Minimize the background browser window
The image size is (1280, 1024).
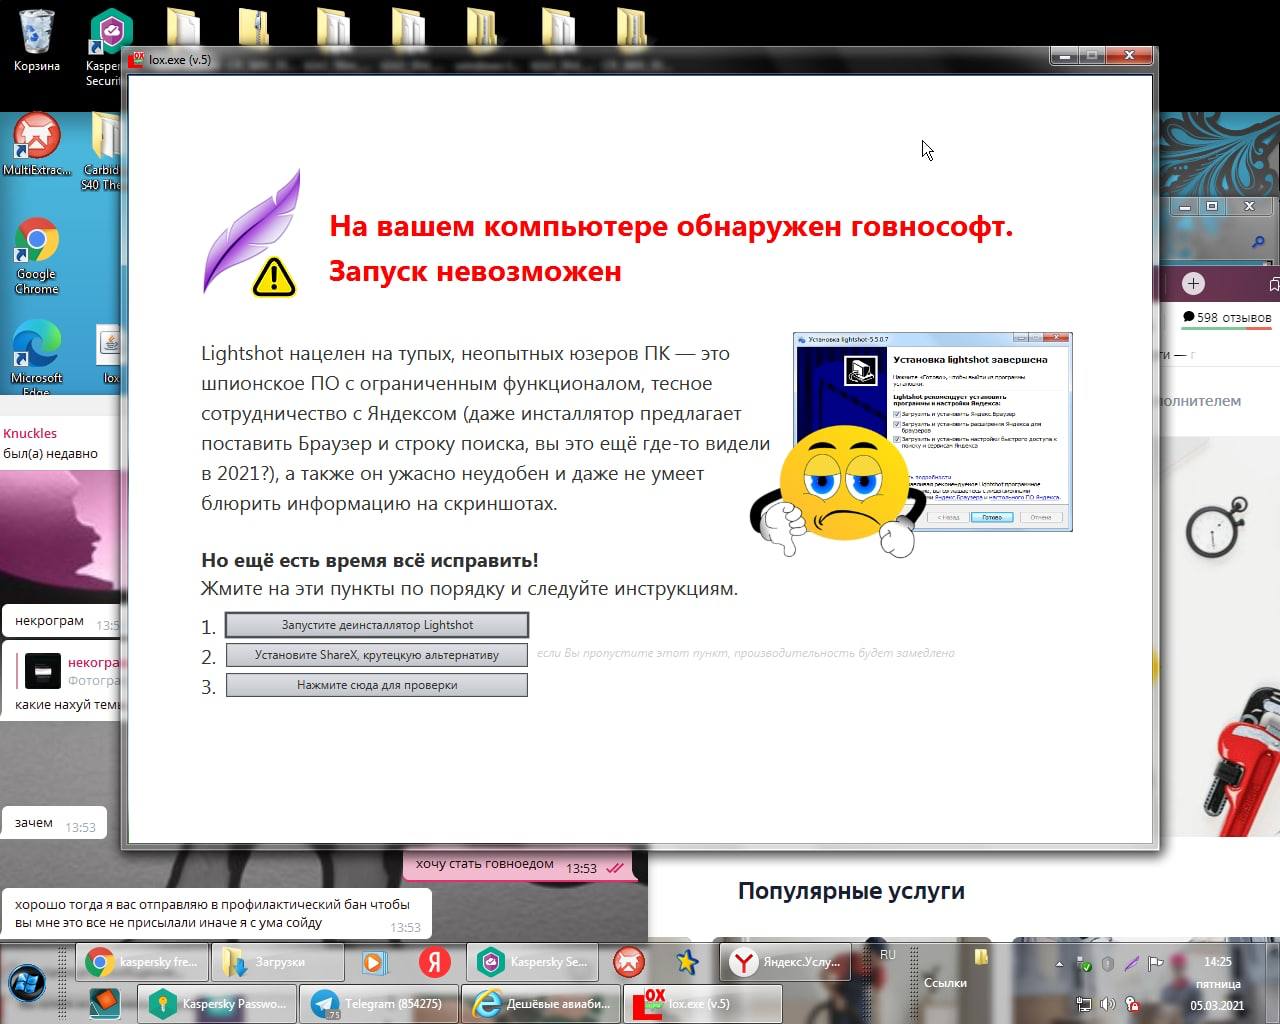click(1184, 207)
